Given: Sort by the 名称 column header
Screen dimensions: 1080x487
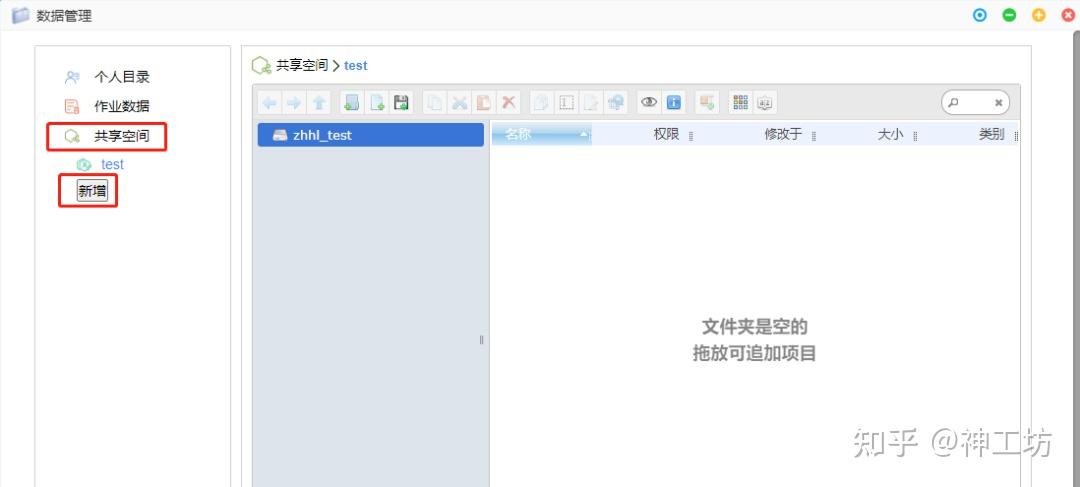Looking at the screenshot, I should (x=541, y=135).
